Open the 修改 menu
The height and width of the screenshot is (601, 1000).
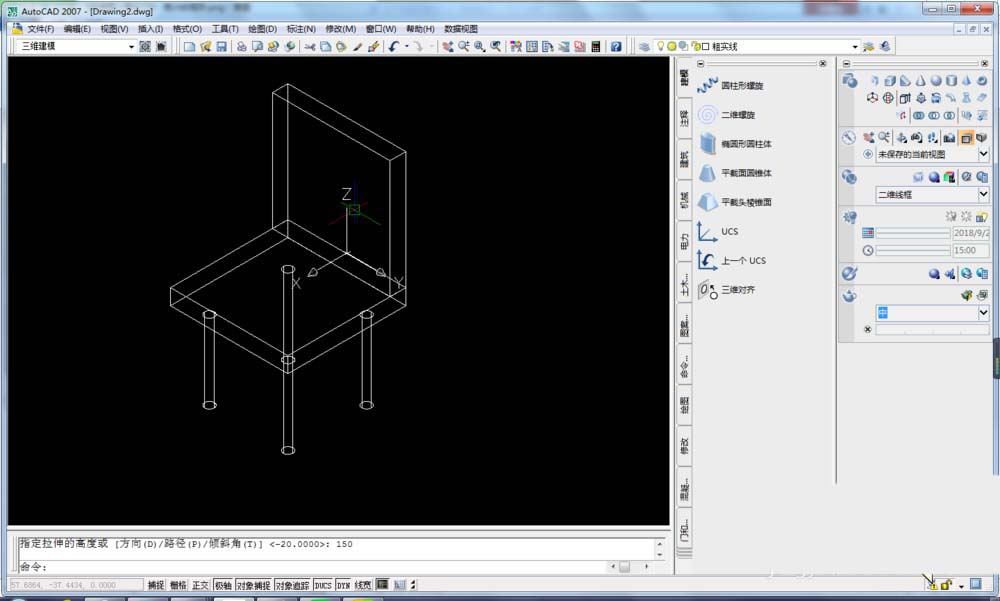click(340, 29)
